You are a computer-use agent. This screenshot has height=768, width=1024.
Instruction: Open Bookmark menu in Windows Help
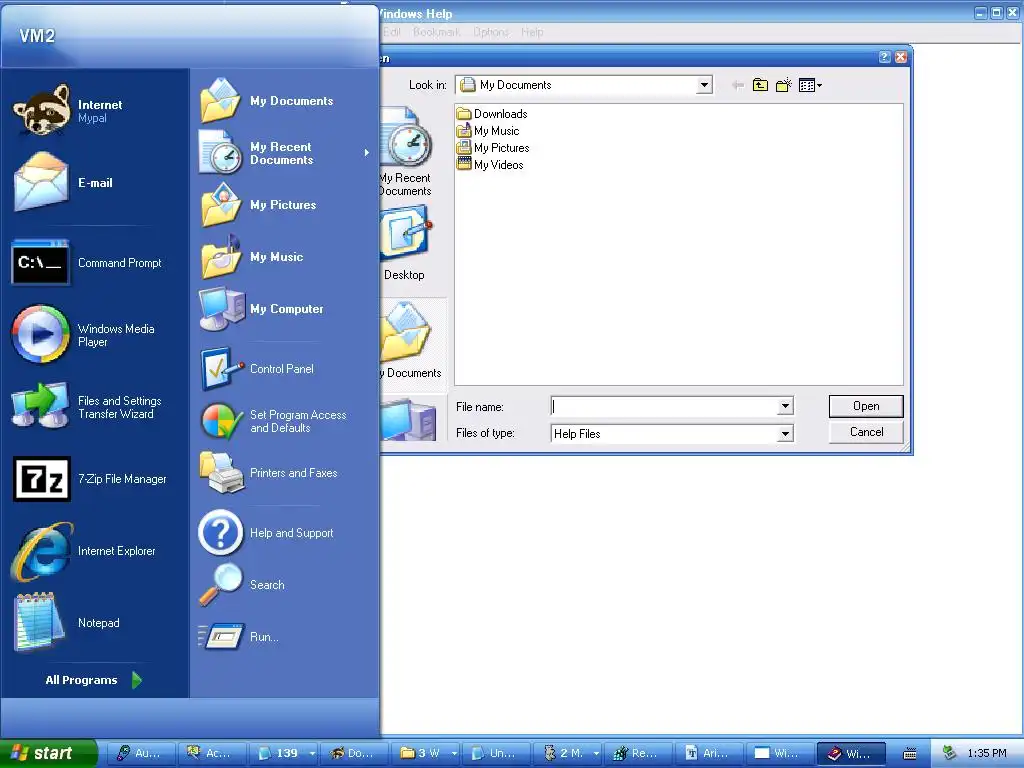pyautogui.click(x=436, y=32)
